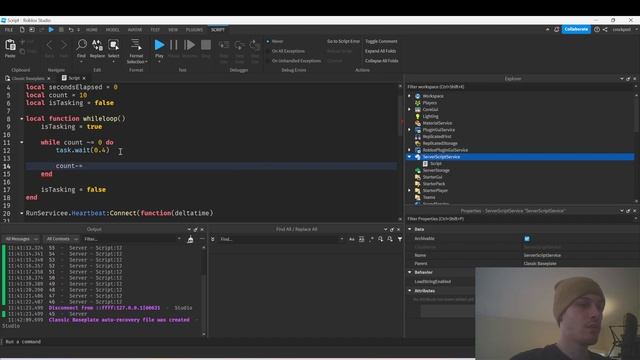Click Toggle Comment action
This screenshot has width=640, height=360.
[381, 41]
